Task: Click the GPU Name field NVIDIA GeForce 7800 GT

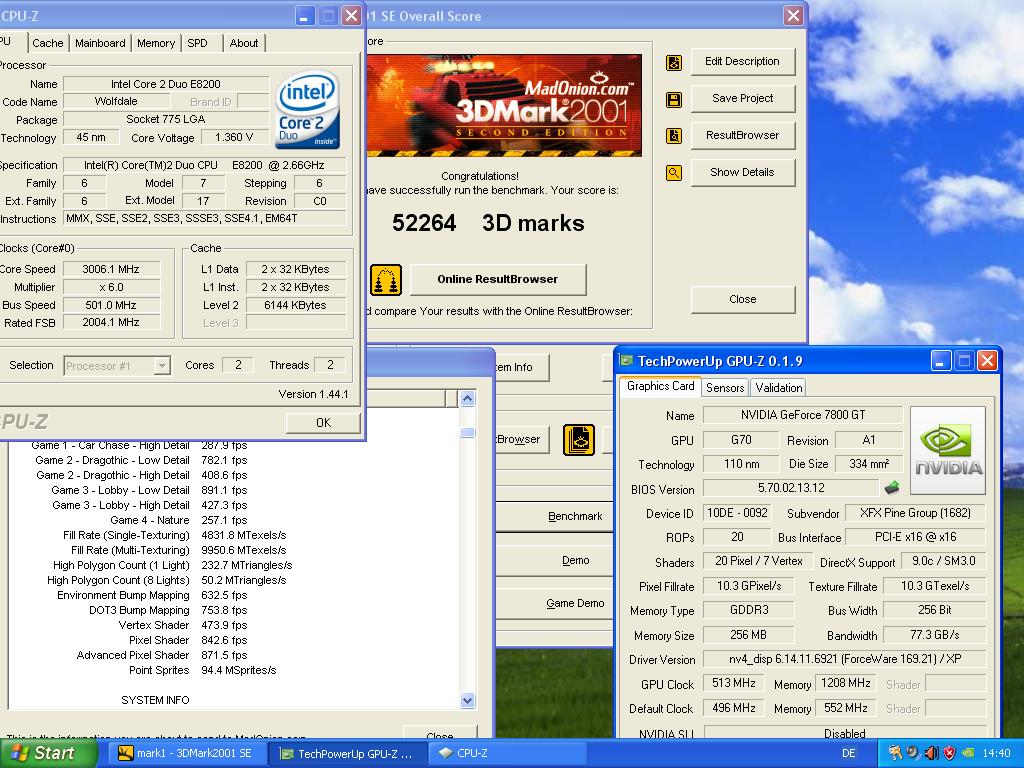Action: pos(803,415)
